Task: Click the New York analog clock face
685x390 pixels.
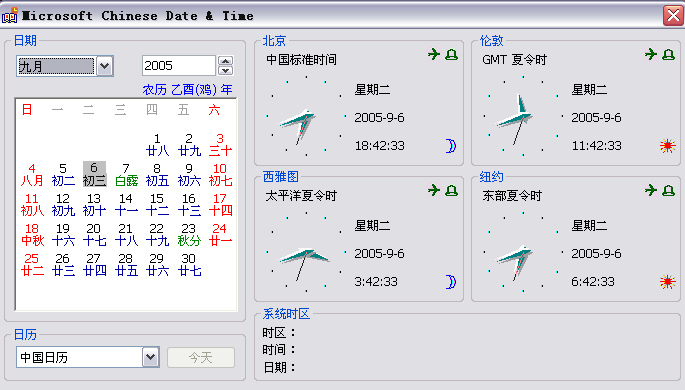Action: point(523,252)
